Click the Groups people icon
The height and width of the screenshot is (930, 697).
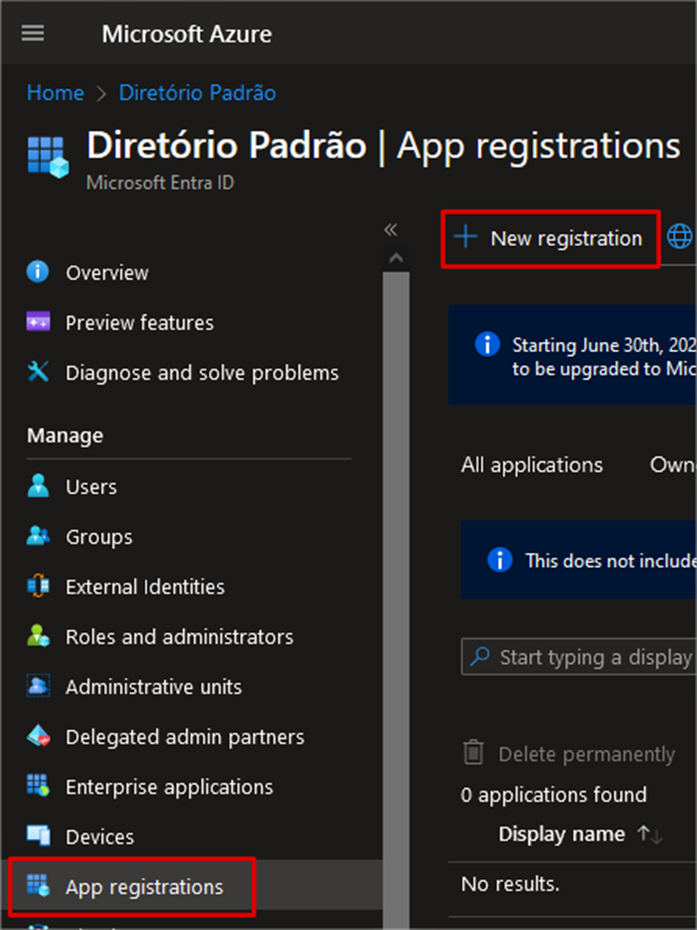click(38, 536)
